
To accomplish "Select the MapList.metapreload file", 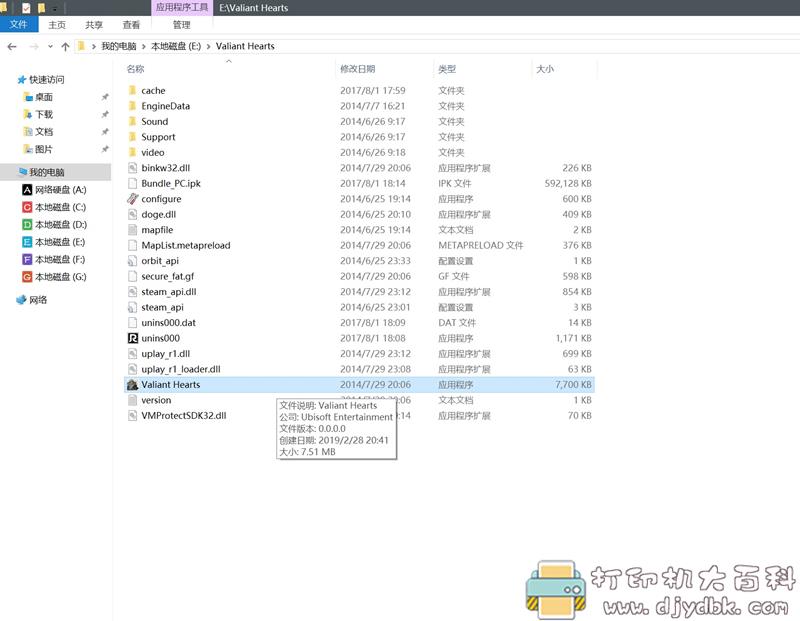I will coord(186,245).
